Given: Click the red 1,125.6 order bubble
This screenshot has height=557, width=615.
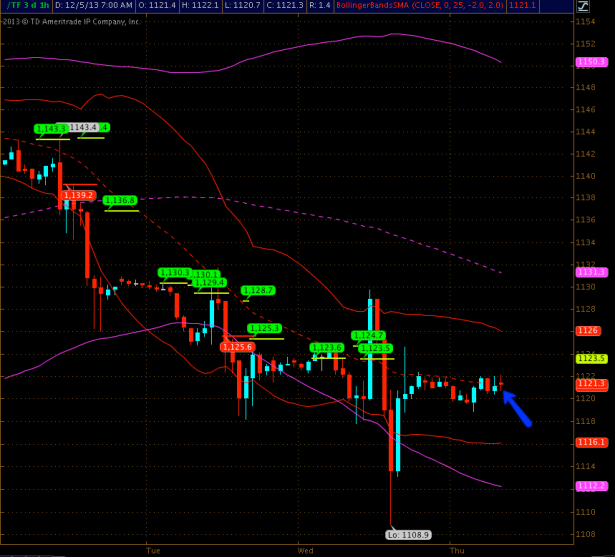Looking at the screenshot, I should (236, 346).
